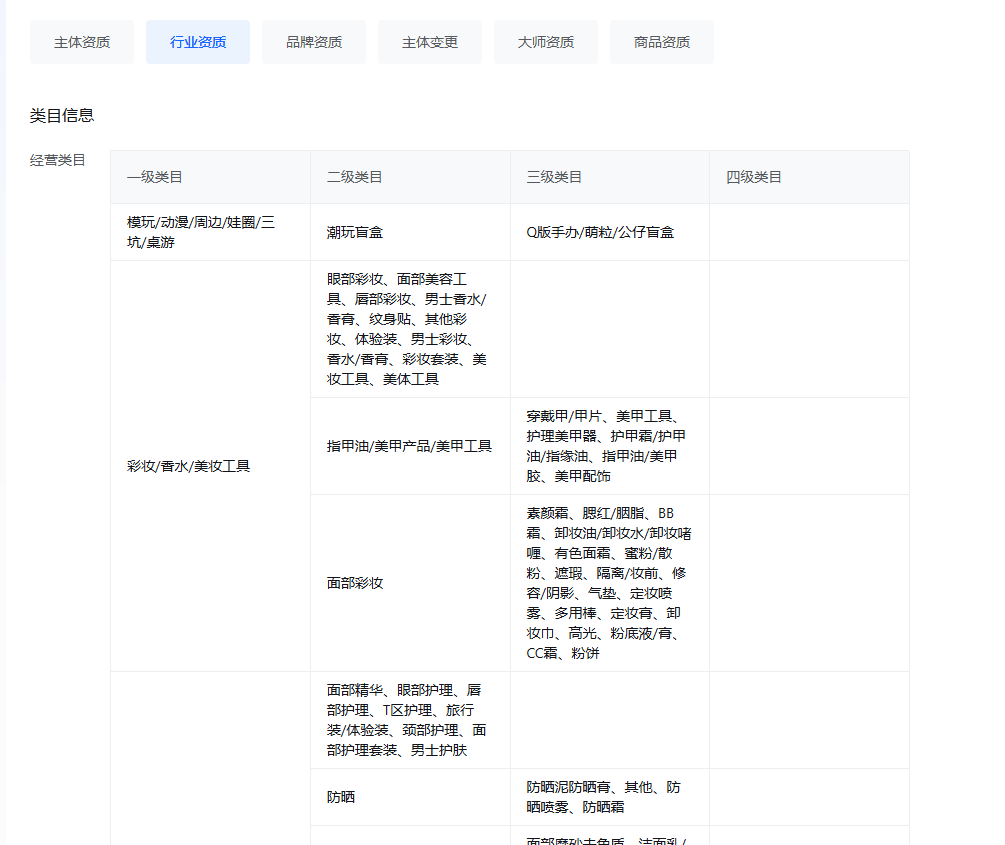Image resolution: width=1005 pixels, height=845 pixels.
Task: Switch to the 商品资质 tab
Action: coord(662,42)
